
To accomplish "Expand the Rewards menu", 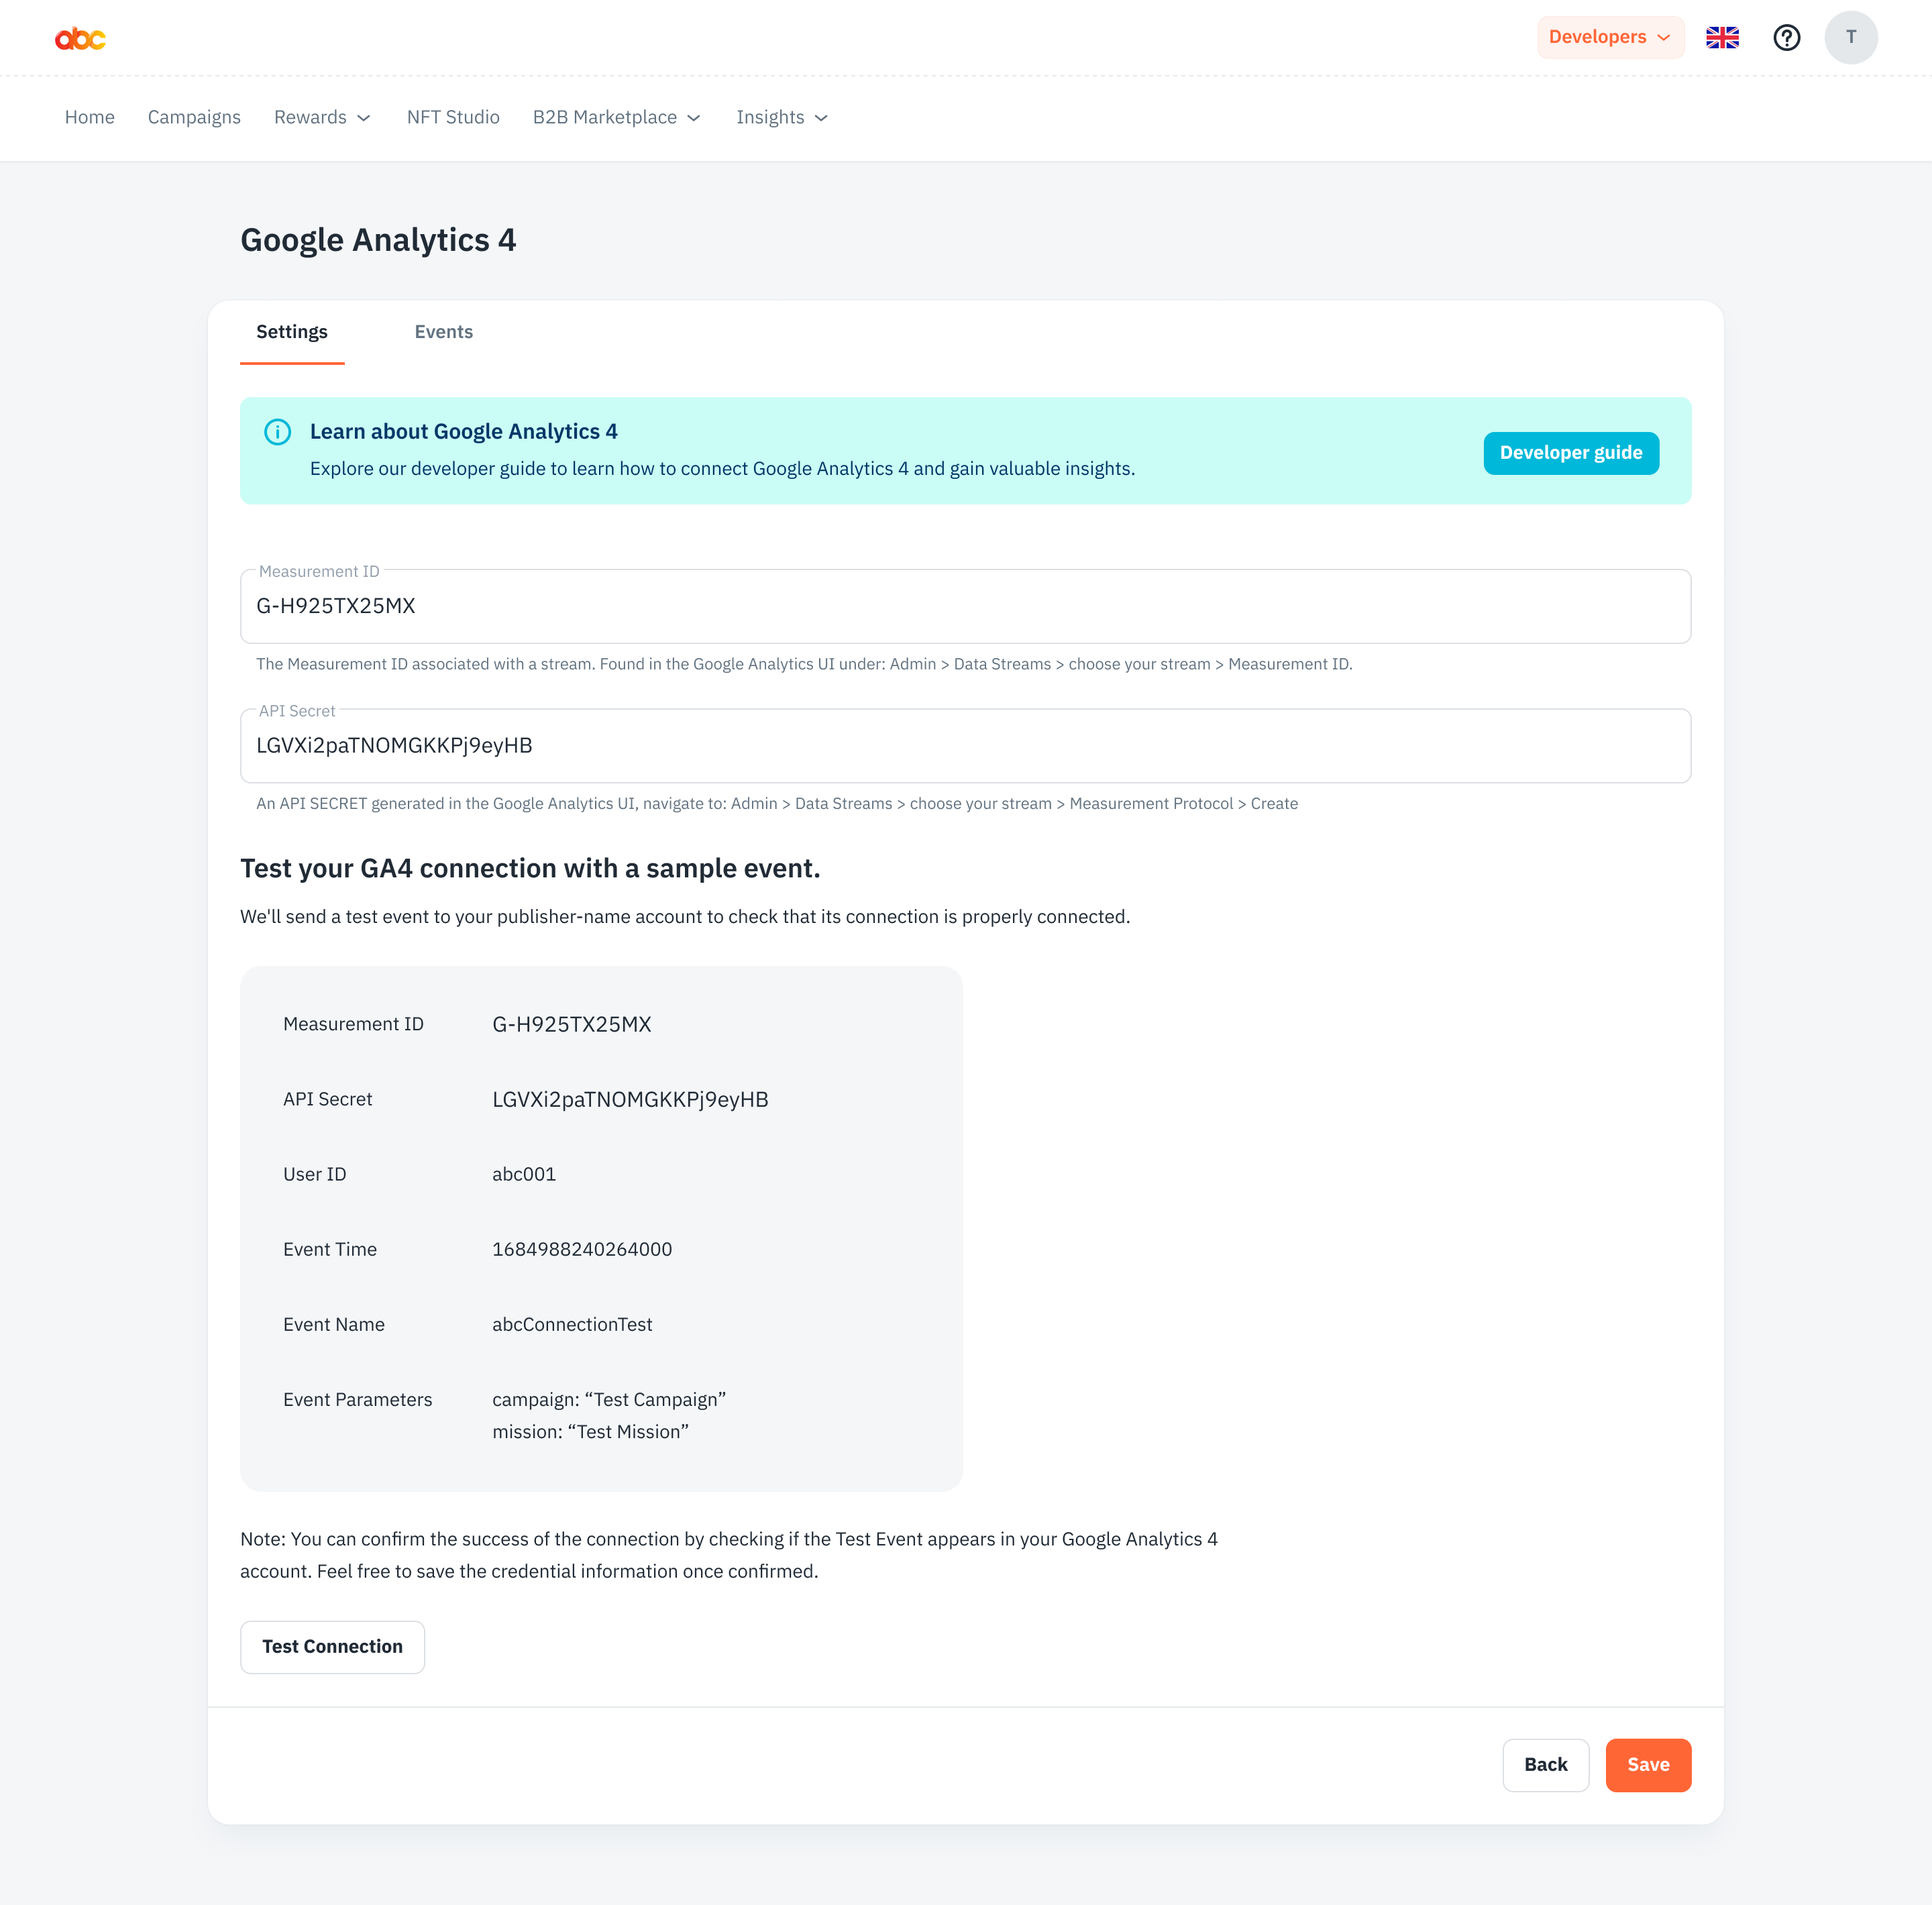I will 322,118.
